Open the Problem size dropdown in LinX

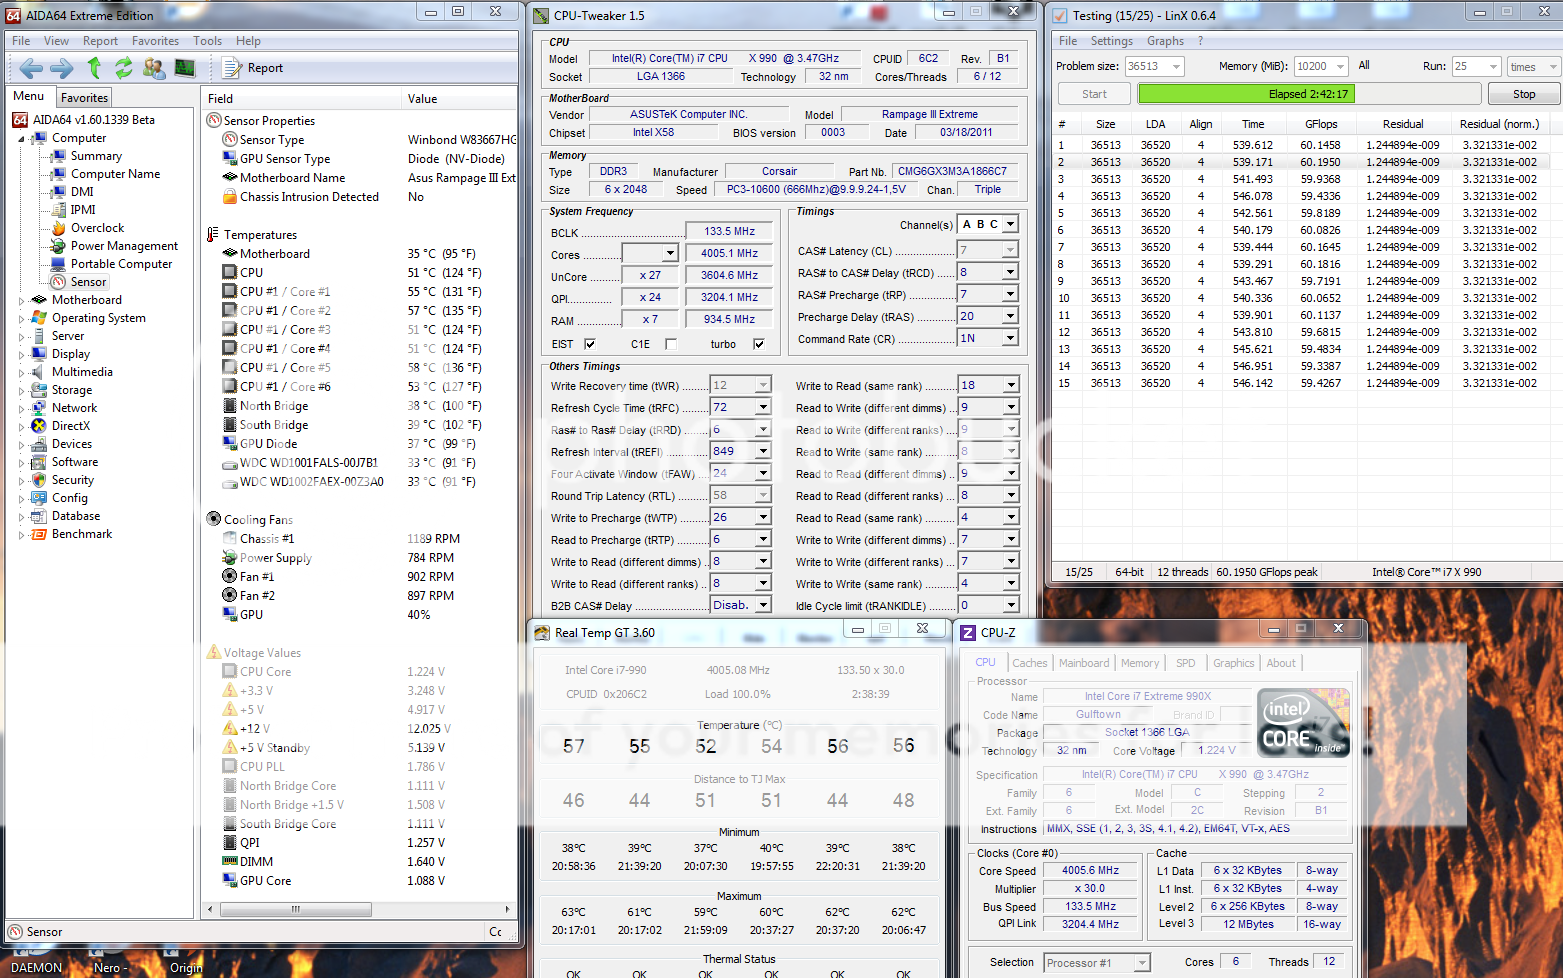1176,67
